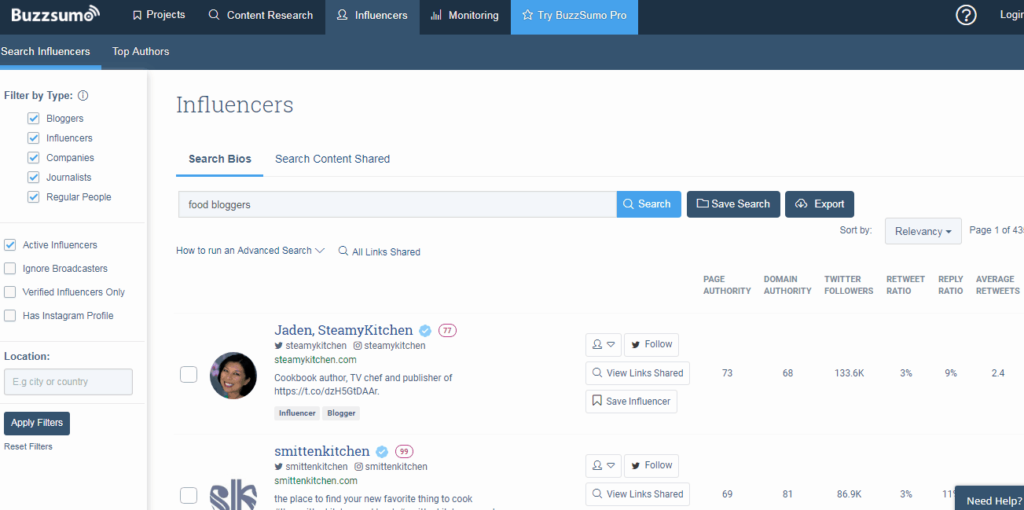
Task: Toggle Ignore Broadcasters checkbox
Action: pyautogui.click(x=10, y=268)
